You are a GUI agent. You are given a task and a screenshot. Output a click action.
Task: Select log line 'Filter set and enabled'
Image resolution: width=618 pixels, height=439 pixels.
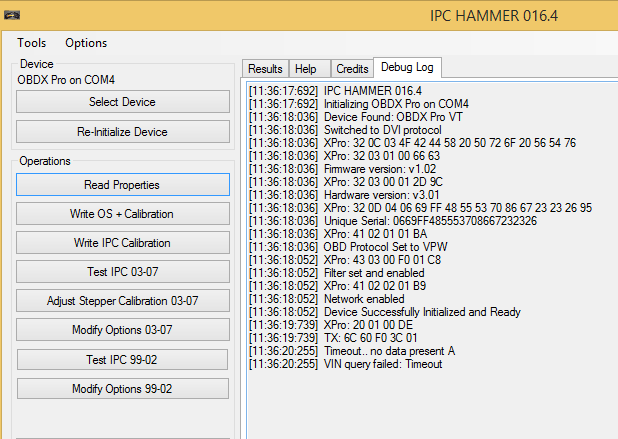[337, 273]
